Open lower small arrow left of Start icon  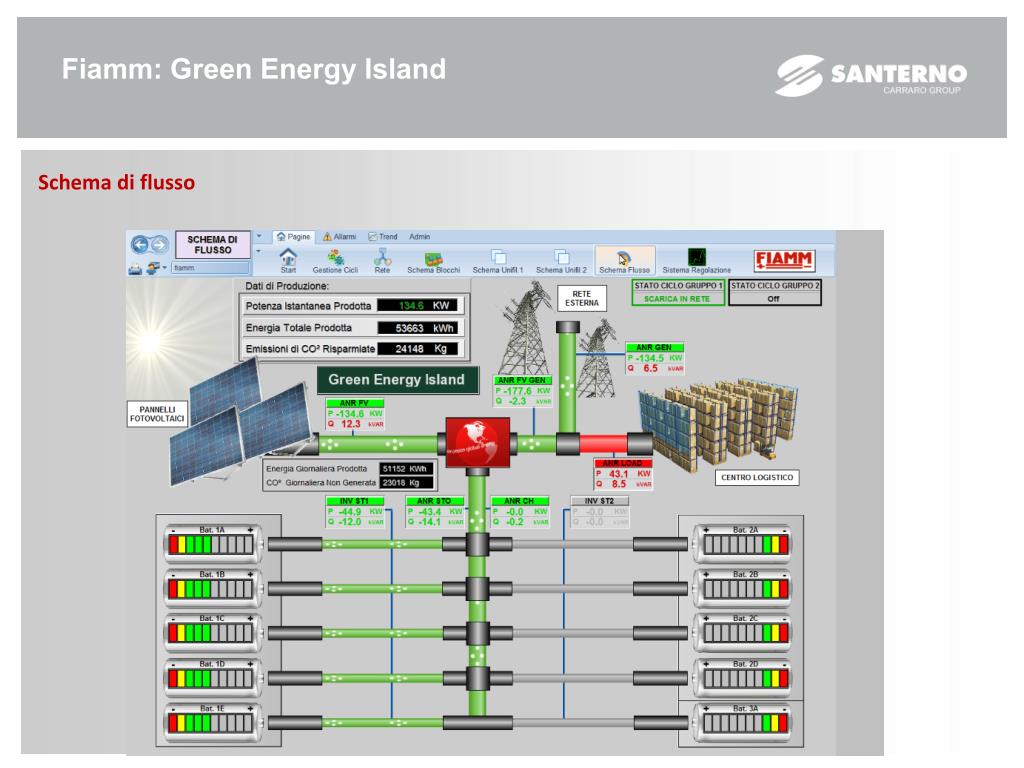259,251
